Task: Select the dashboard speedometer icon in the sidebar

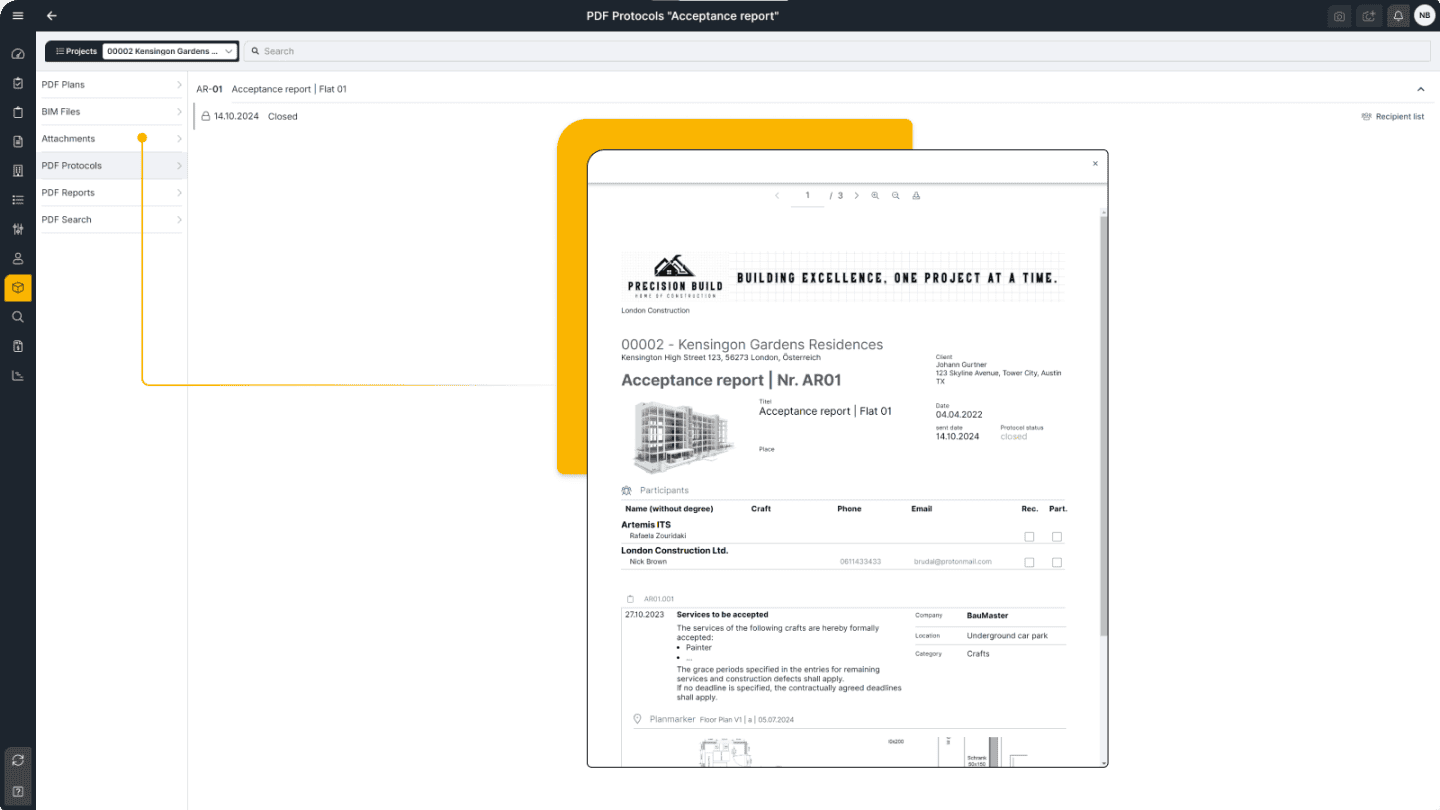Action: [x=17, y=53]
